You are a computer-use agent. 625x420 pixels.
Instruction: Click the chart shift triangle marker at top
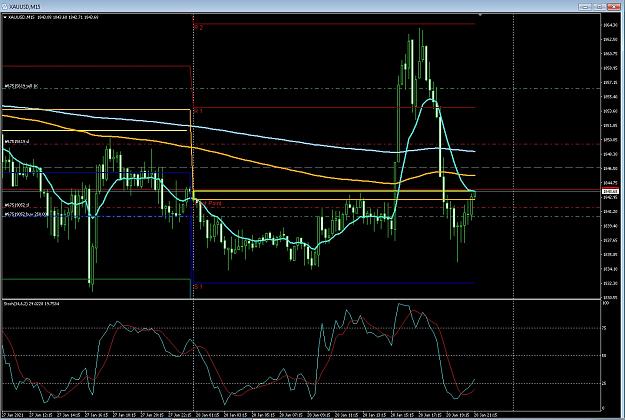[x=480, y=15]
